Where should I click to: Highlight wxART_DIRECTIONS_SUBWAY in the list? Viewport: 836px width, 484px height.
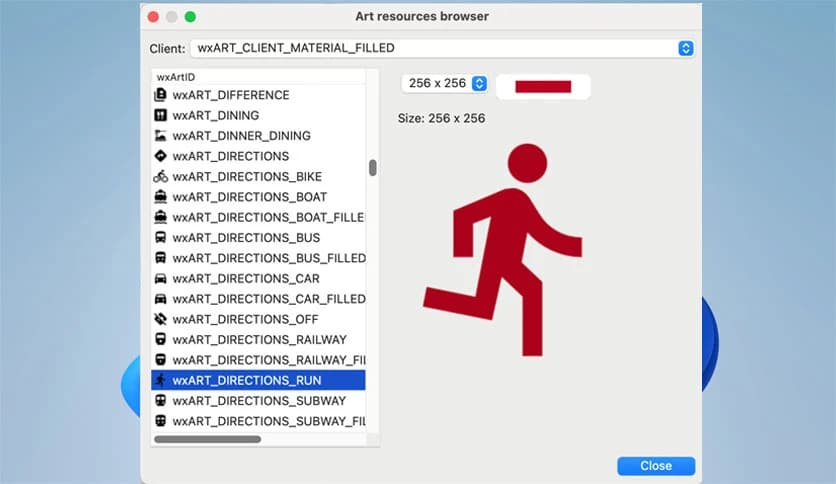point(259,400)
